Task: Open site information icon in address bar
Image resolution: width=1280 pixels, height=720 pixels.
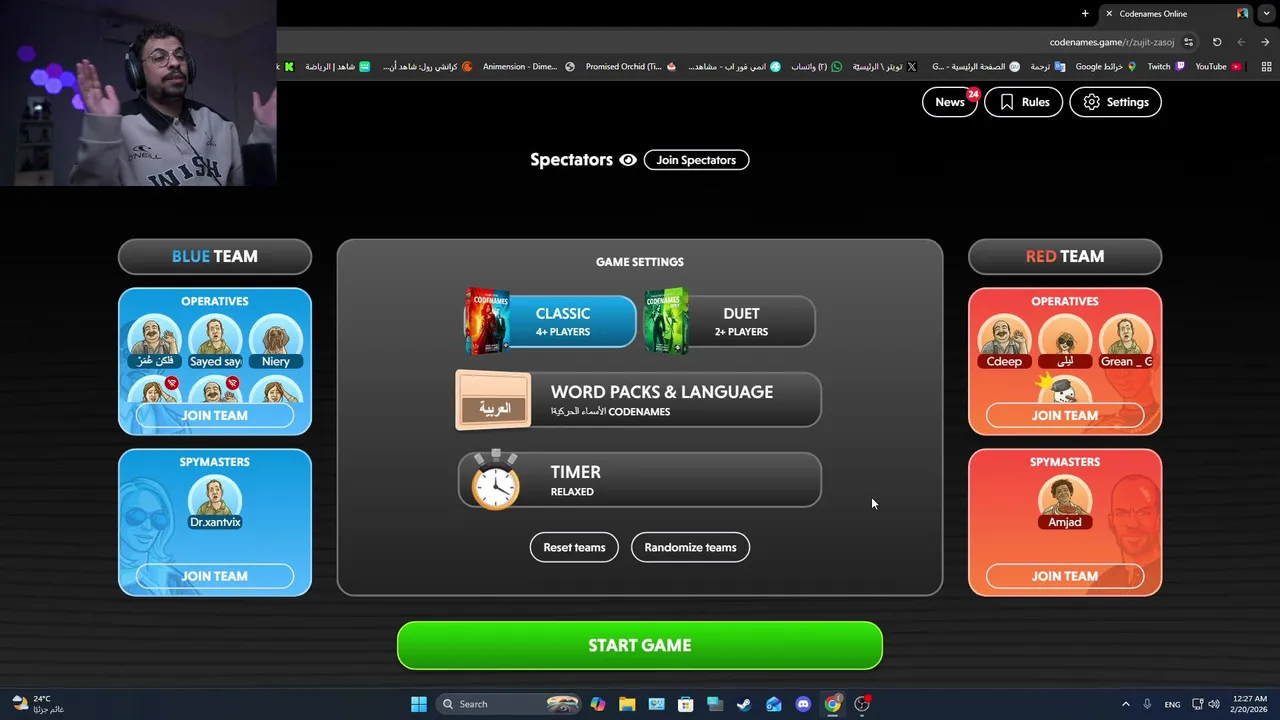Action: pos(1188,42)
